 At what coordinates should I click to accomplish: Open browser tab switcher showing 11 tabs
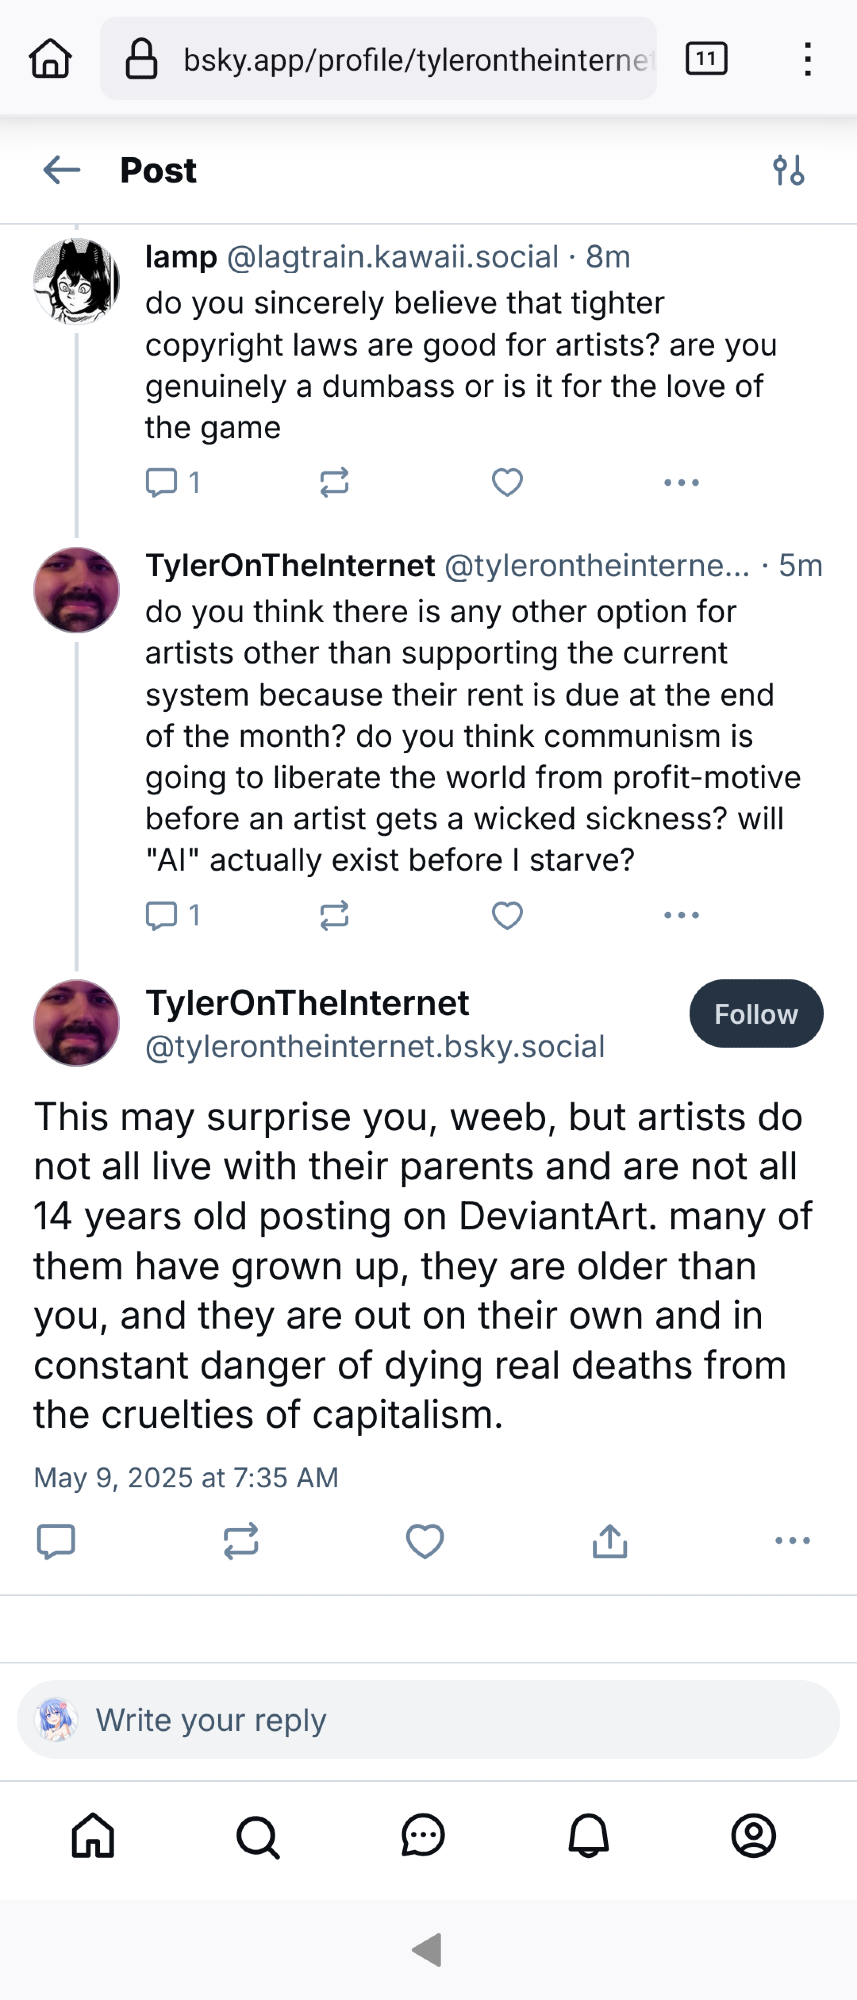coord(706,59)
